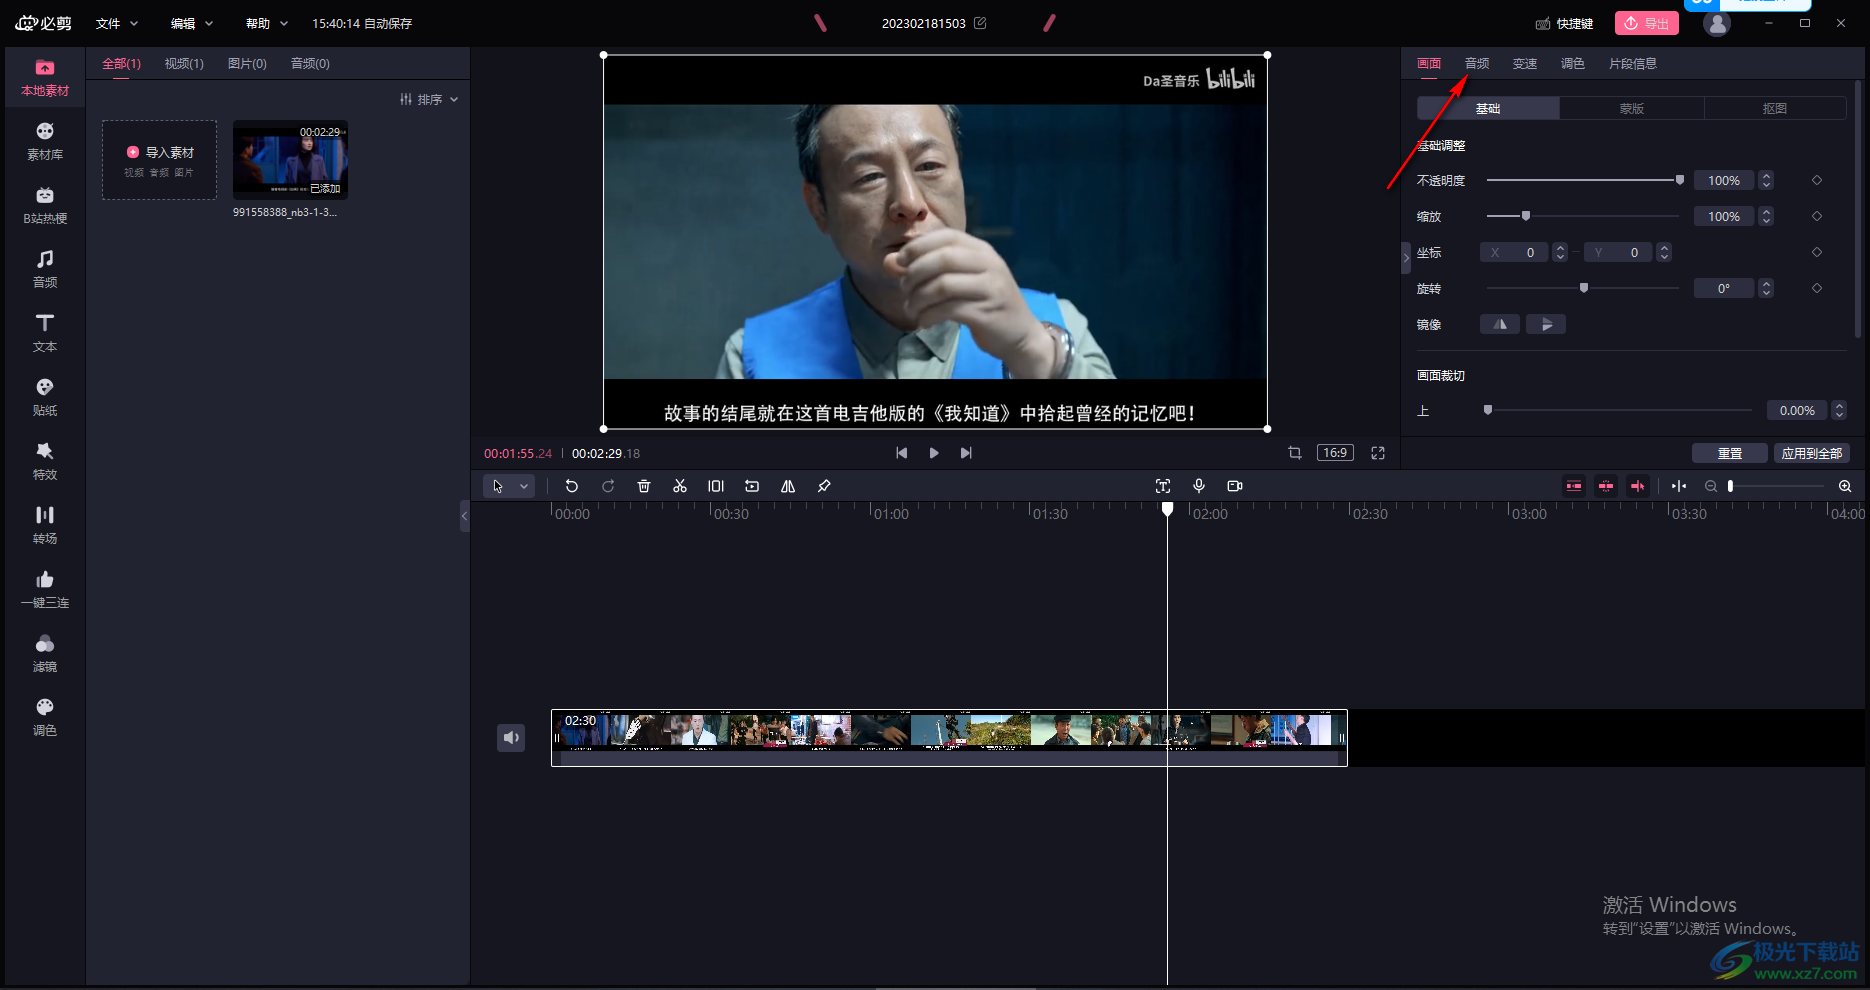Collapse the properties panel with right chevron
The height and width of the screenshot is (990, 1870).
(x=1406, y=258)
